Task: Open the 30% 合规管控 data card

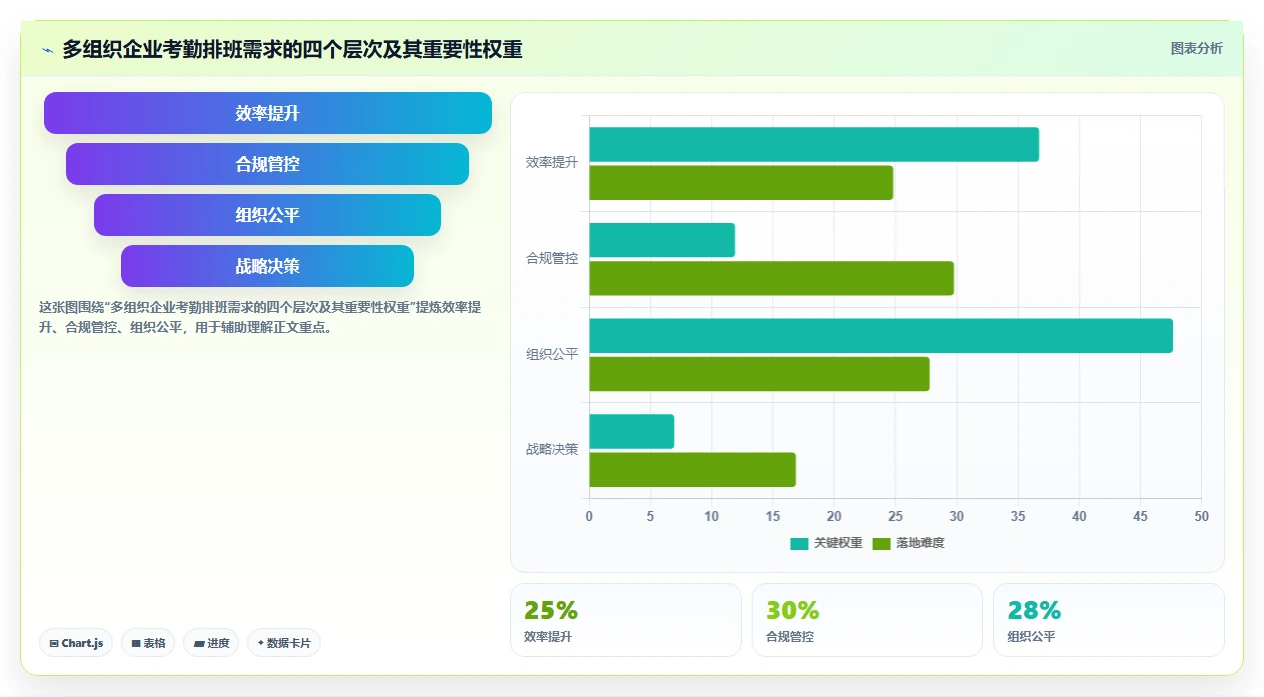Action: tap(867, 620)
